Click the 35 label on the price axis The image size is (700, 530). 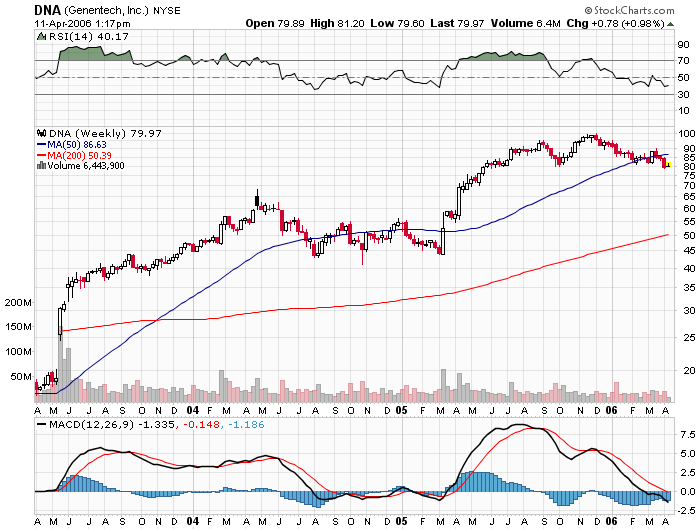click(x=689, y=288)
